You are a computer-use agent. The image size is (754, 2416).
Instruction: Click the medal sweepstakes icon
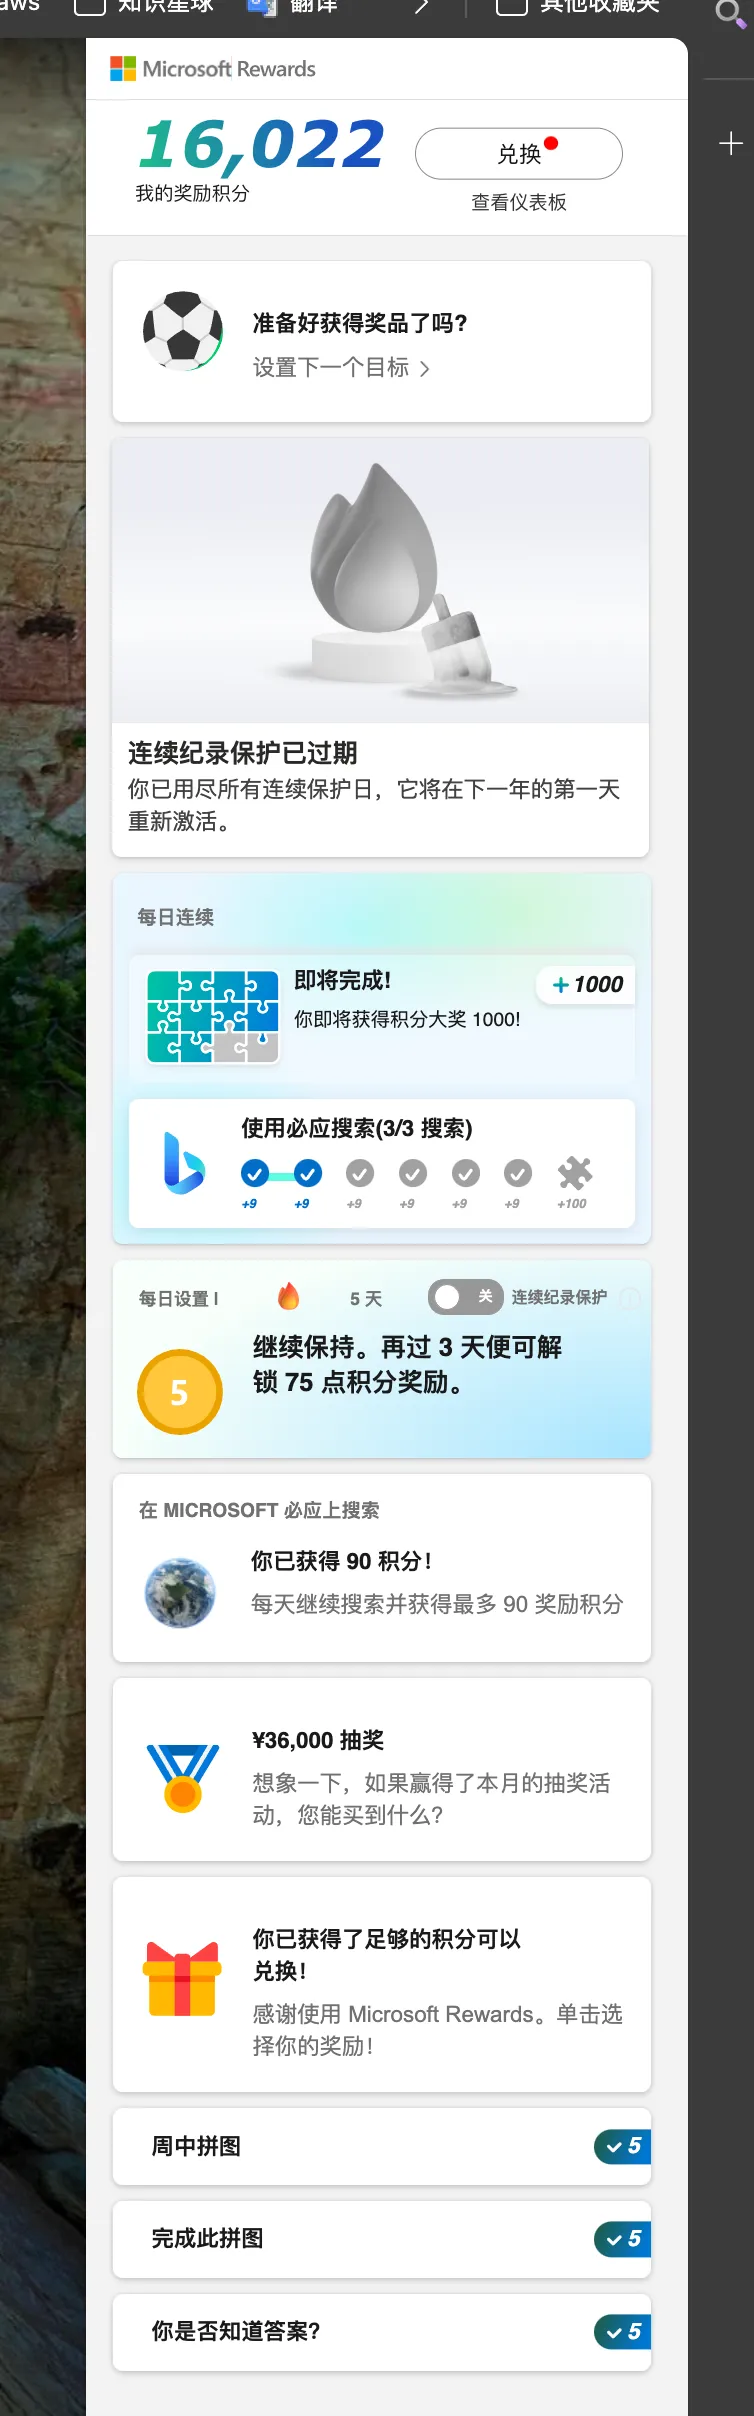coord(183,1777)
